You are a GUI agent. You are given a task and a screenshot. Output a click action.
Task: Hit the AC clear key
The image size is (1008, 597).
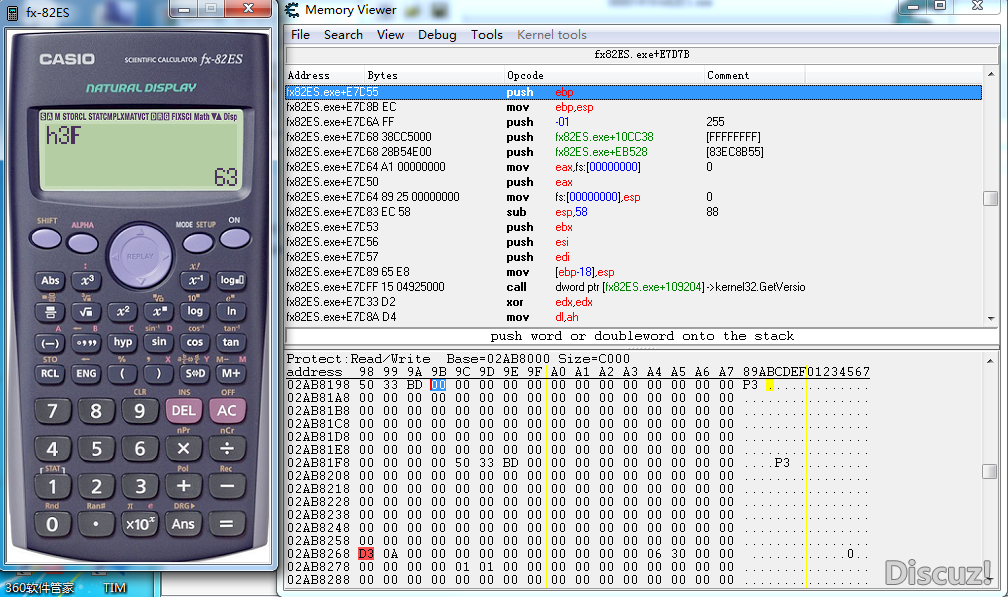(227, 410)
